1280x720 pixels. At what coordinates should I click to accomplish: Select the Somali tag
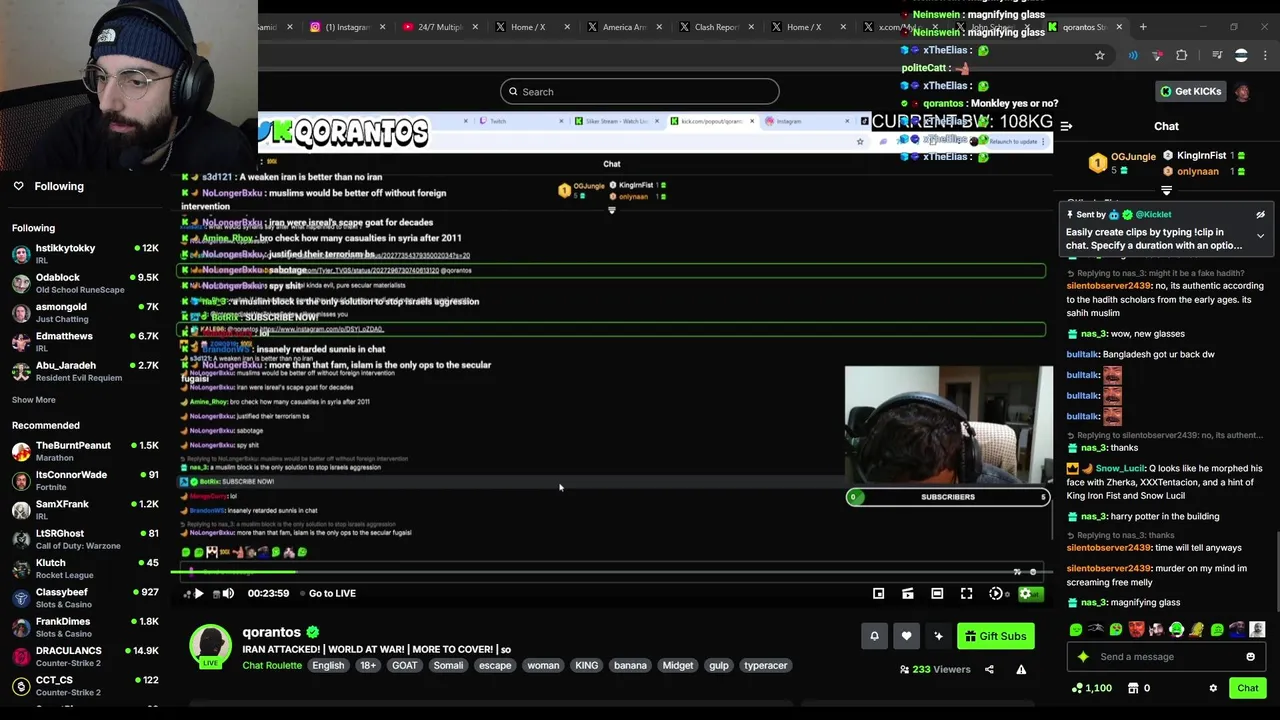(448, 665)
